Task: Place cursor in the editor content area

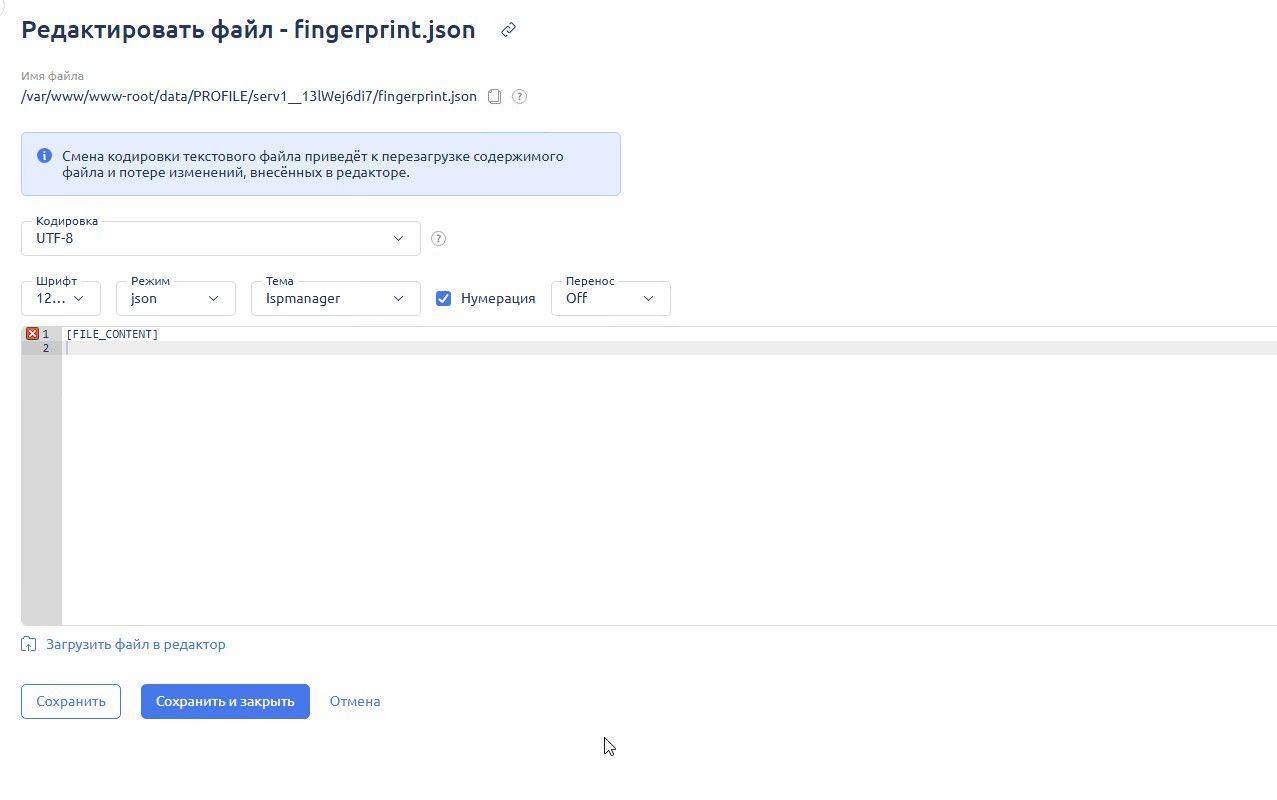Action: click(x=400, y=450)
